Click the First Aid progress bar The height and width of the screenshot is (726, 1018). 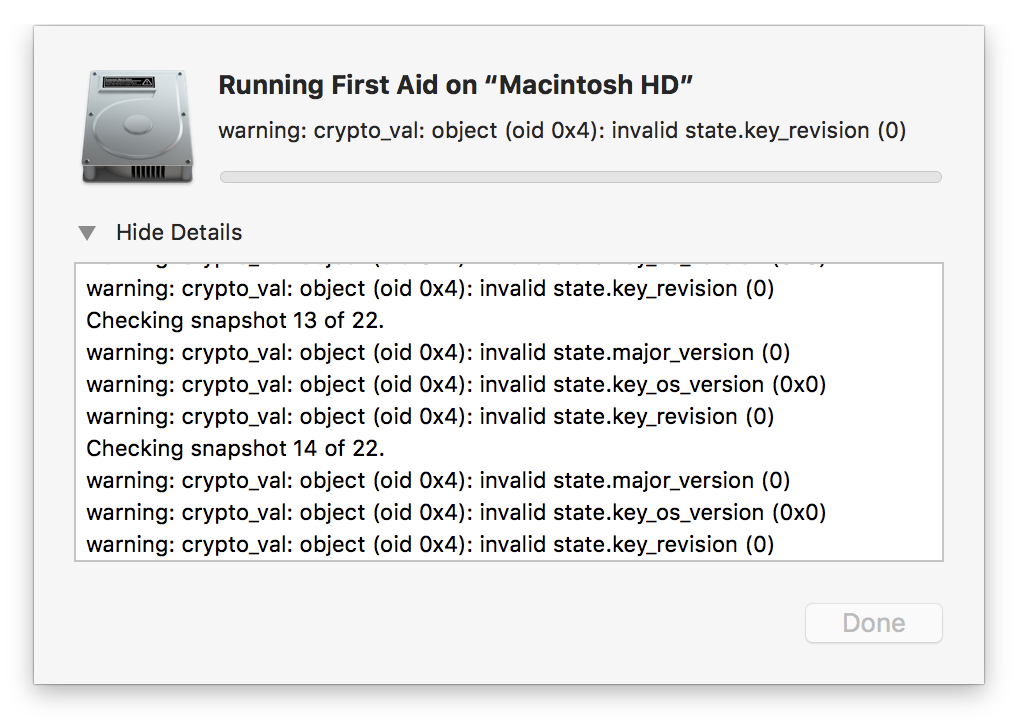pos(580,177)
